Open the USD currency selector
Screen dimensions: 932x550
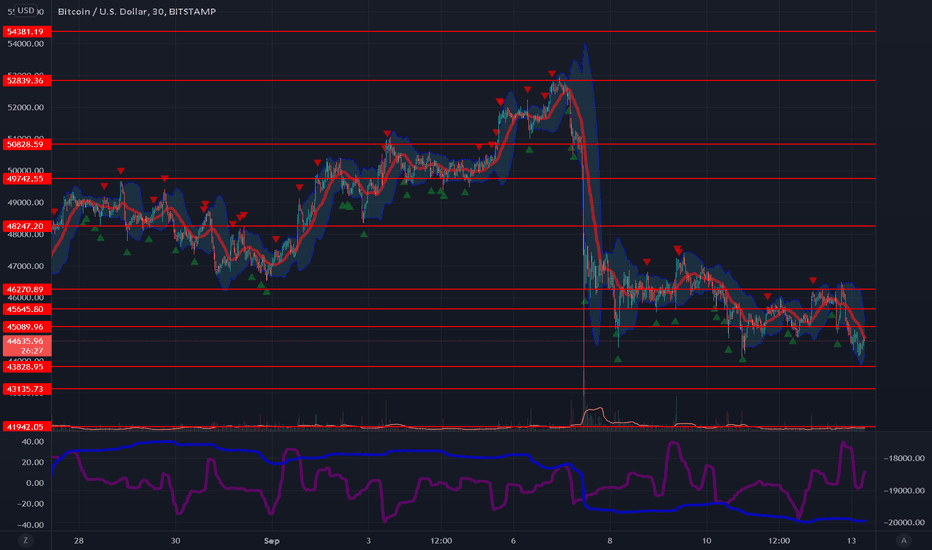[25, 10]
